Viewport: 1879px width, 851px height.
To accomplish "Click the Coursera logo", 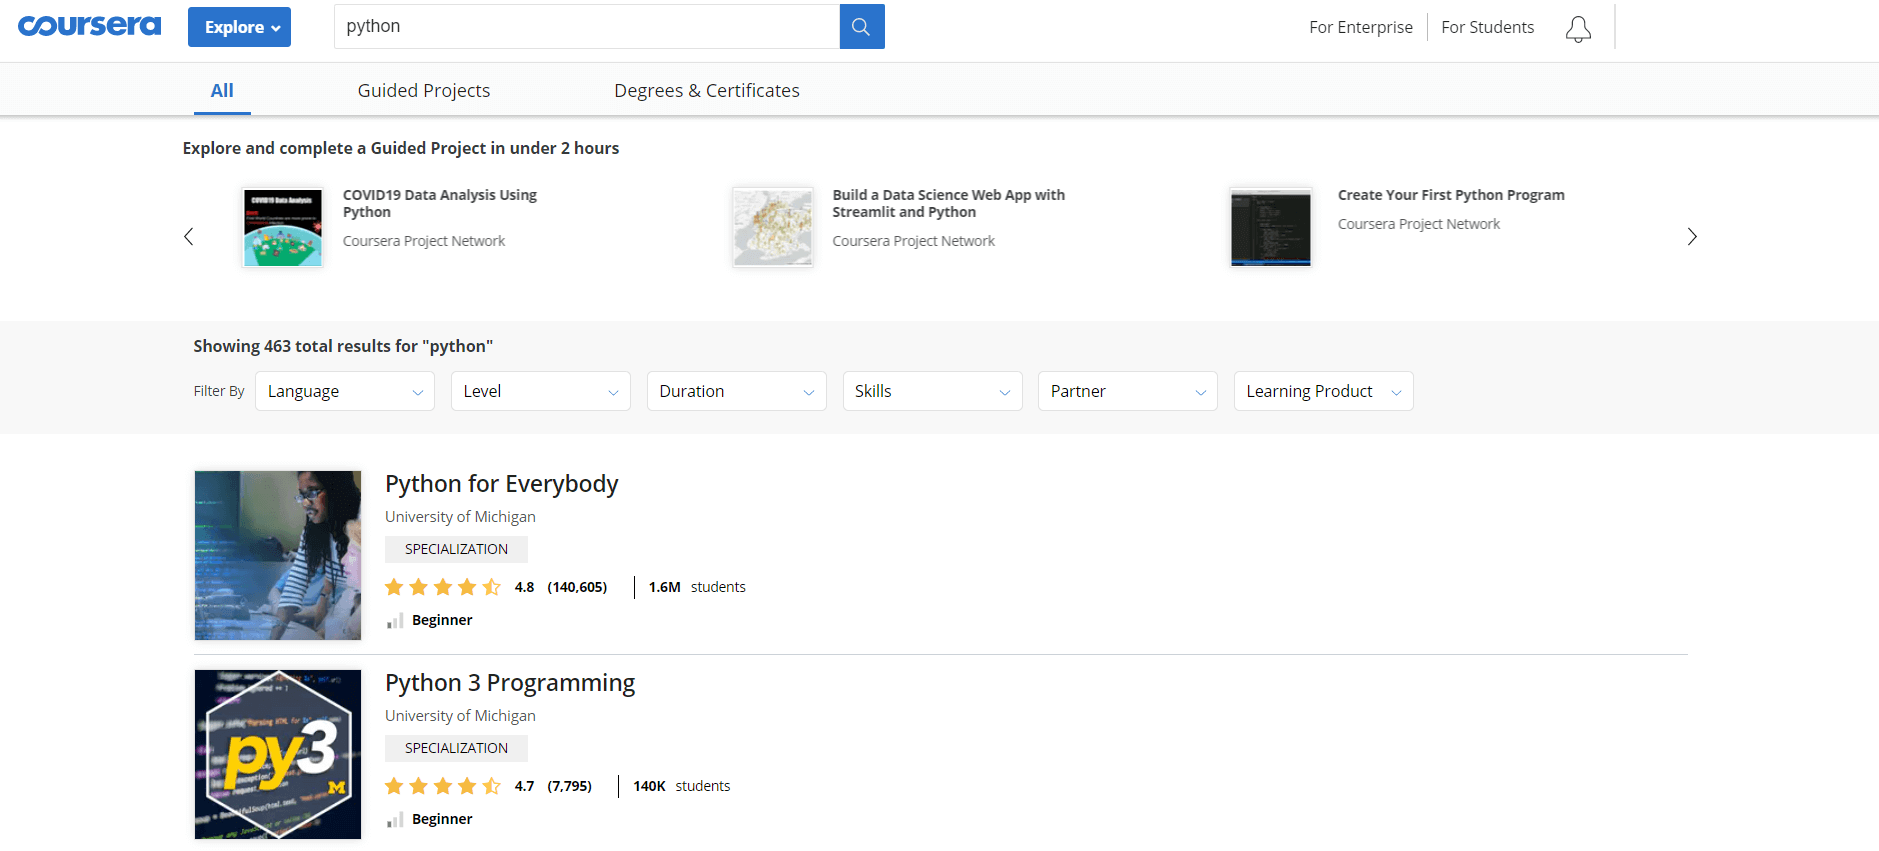I will pos(89,26).
